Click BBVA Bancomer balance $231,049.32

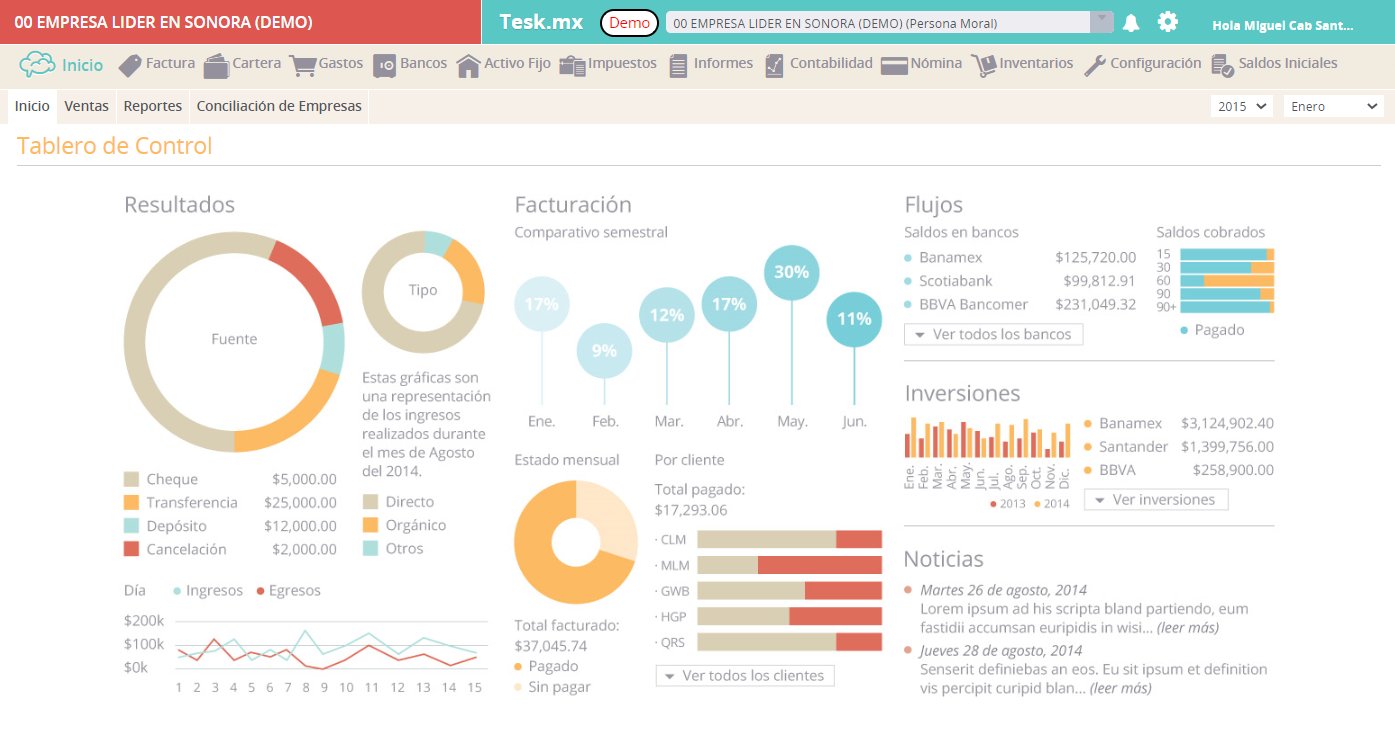pos(1096,304)
